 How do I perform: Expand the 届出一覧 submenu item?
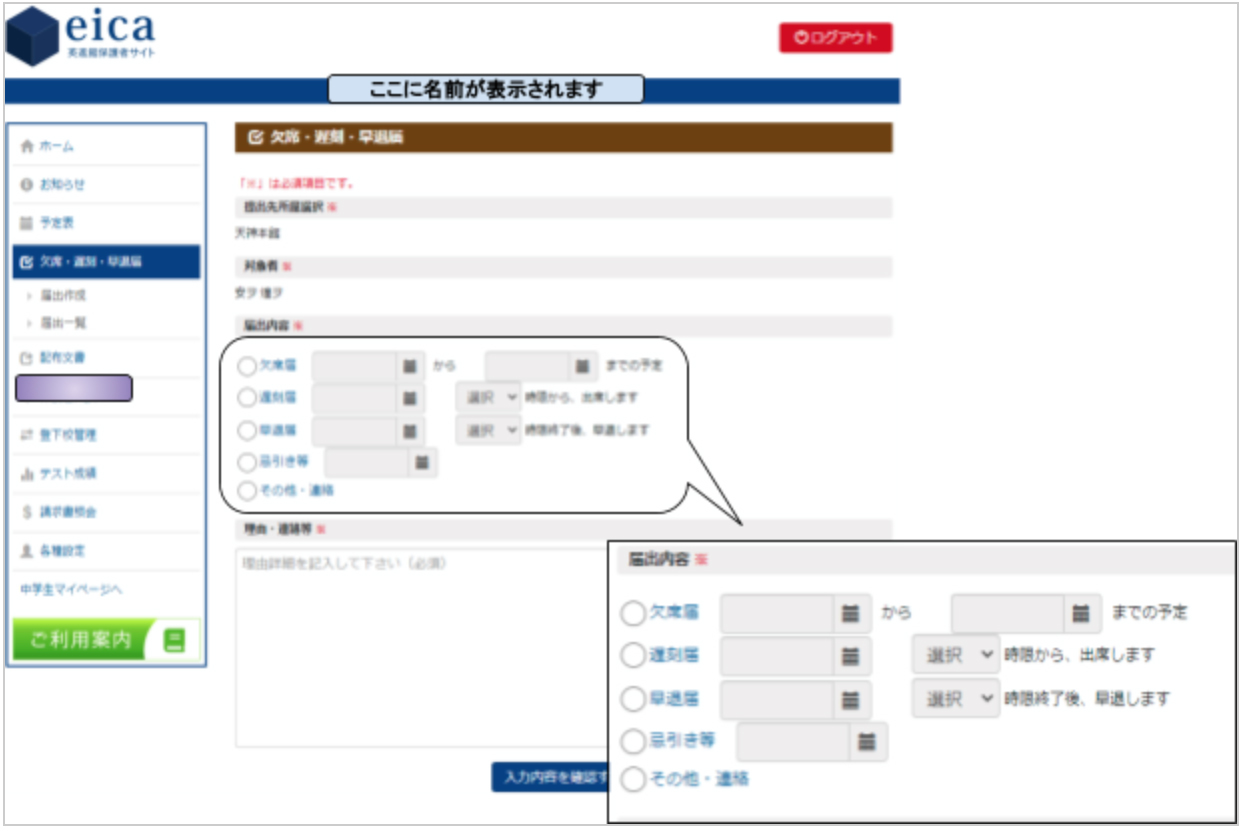[x=61, y=323]
